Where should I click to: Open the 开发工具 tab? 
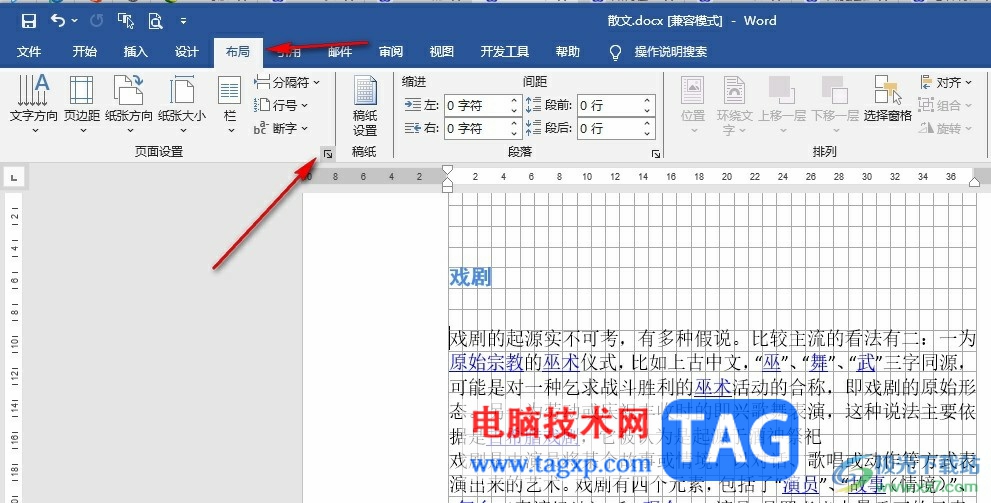coord(504,52)
